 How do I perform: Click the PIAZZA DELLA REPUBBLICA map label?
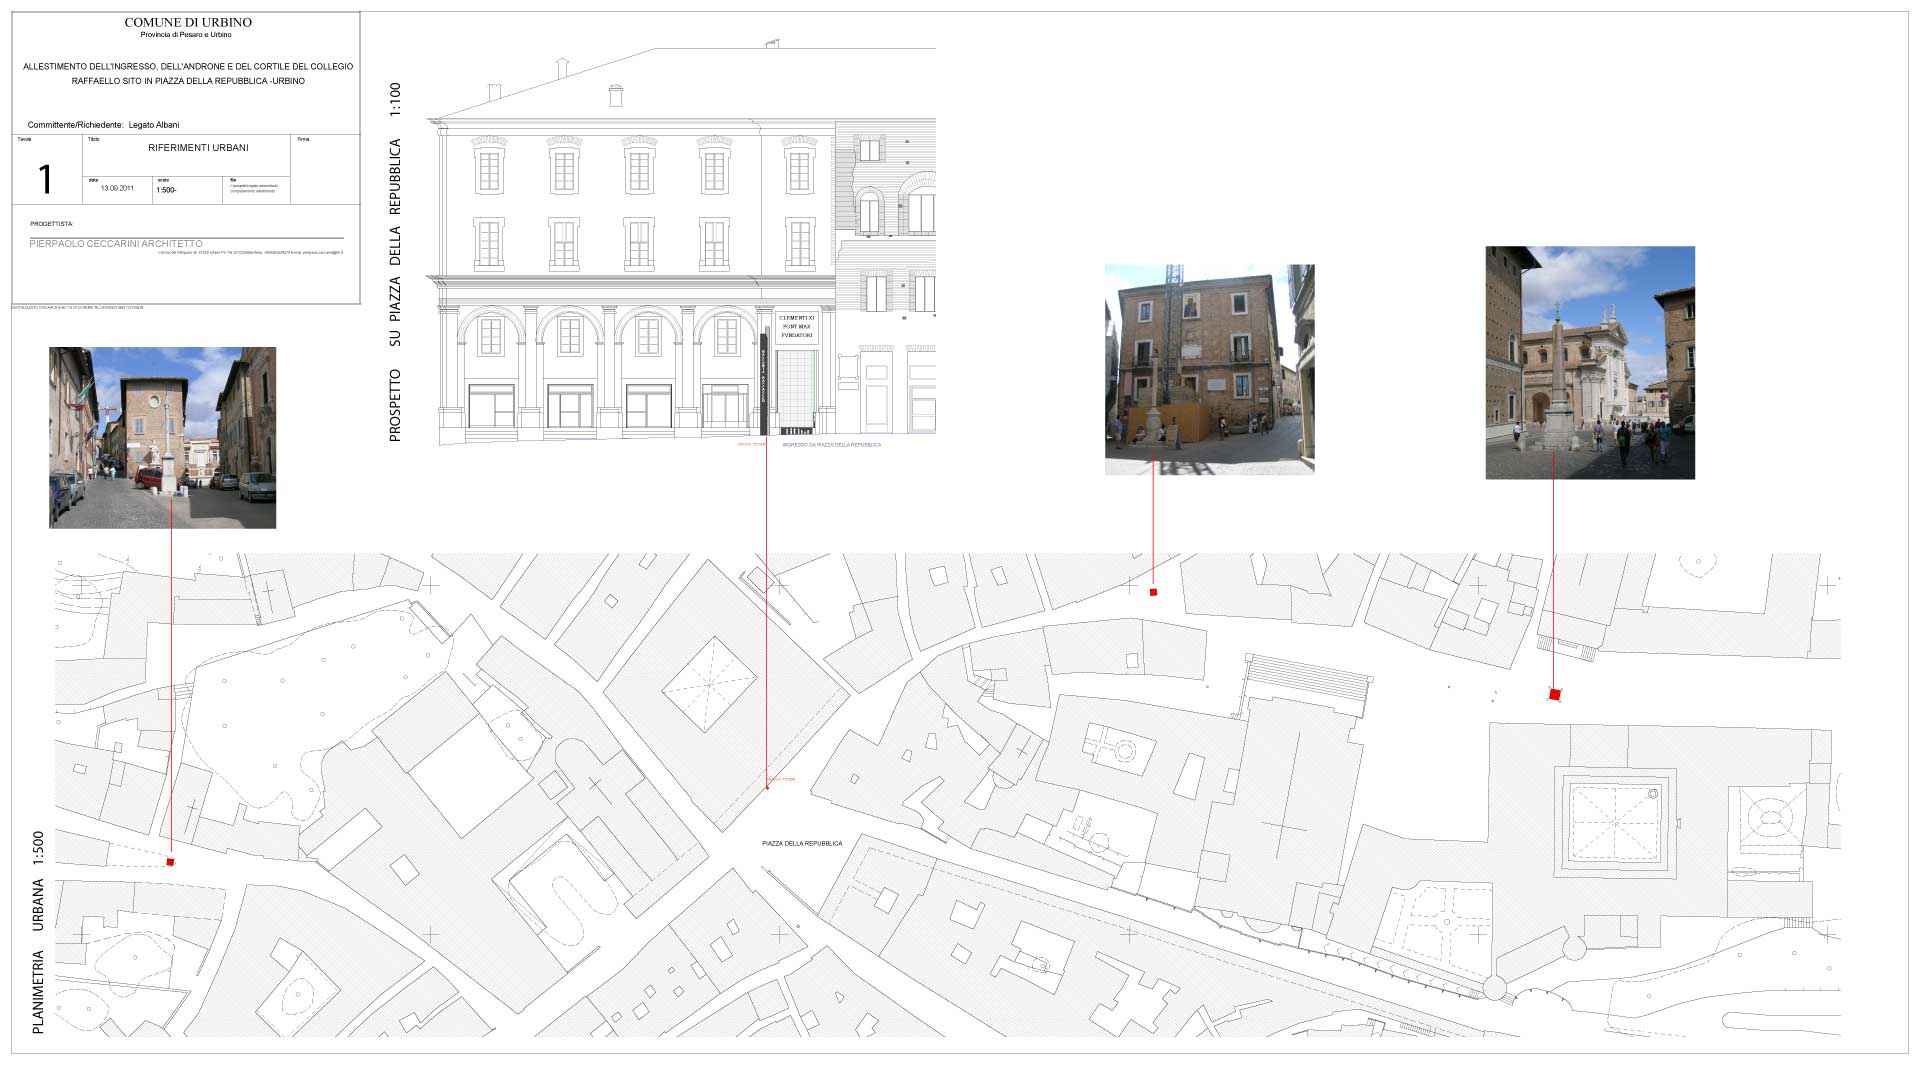pos(802,843)
